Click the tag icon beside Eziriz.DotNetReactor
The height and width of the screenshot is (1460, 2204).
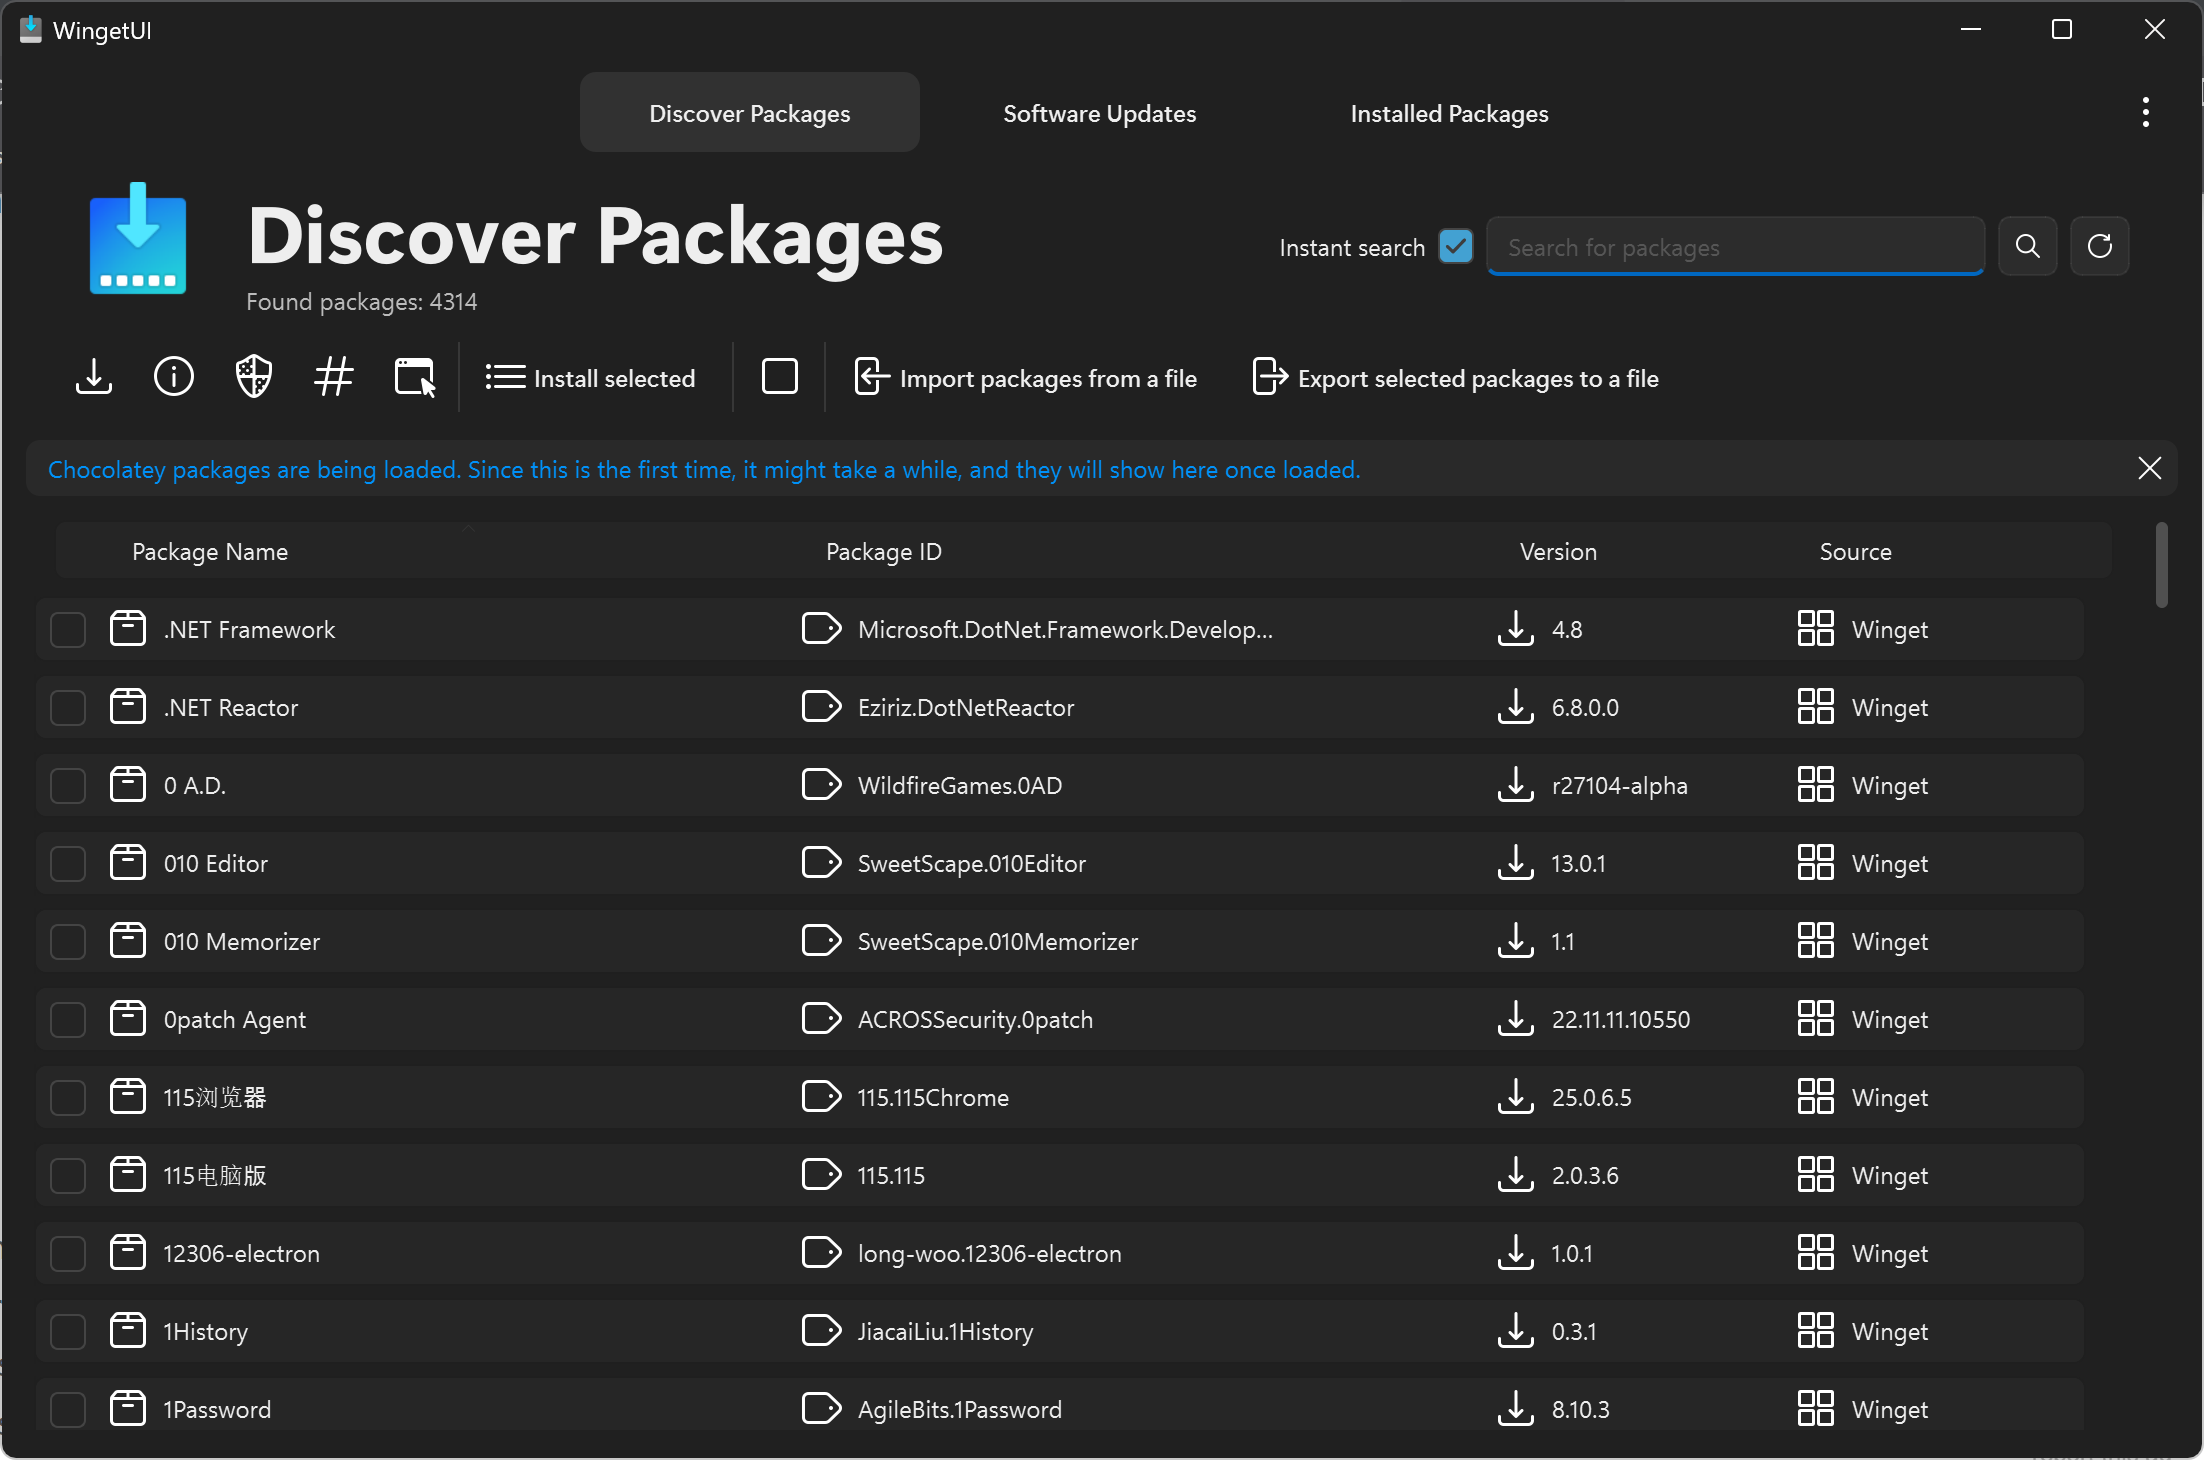(822, 706)
